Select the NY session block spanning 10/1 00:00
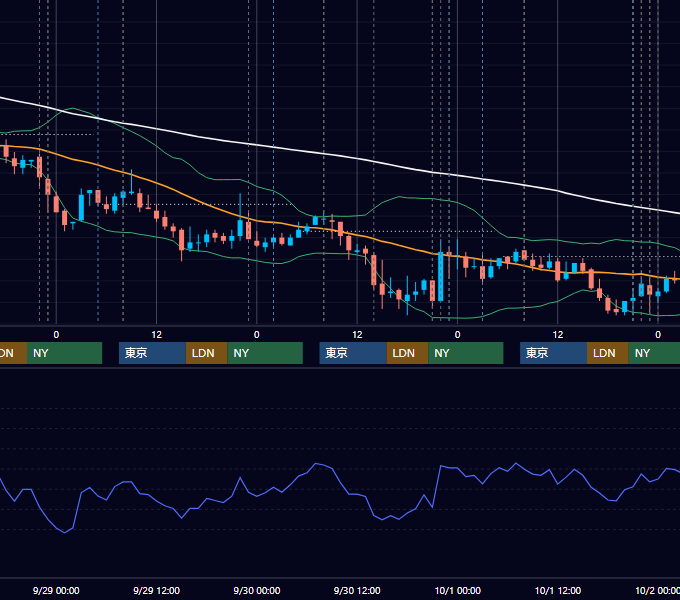 pyautogui.click(x=466, y=353)
